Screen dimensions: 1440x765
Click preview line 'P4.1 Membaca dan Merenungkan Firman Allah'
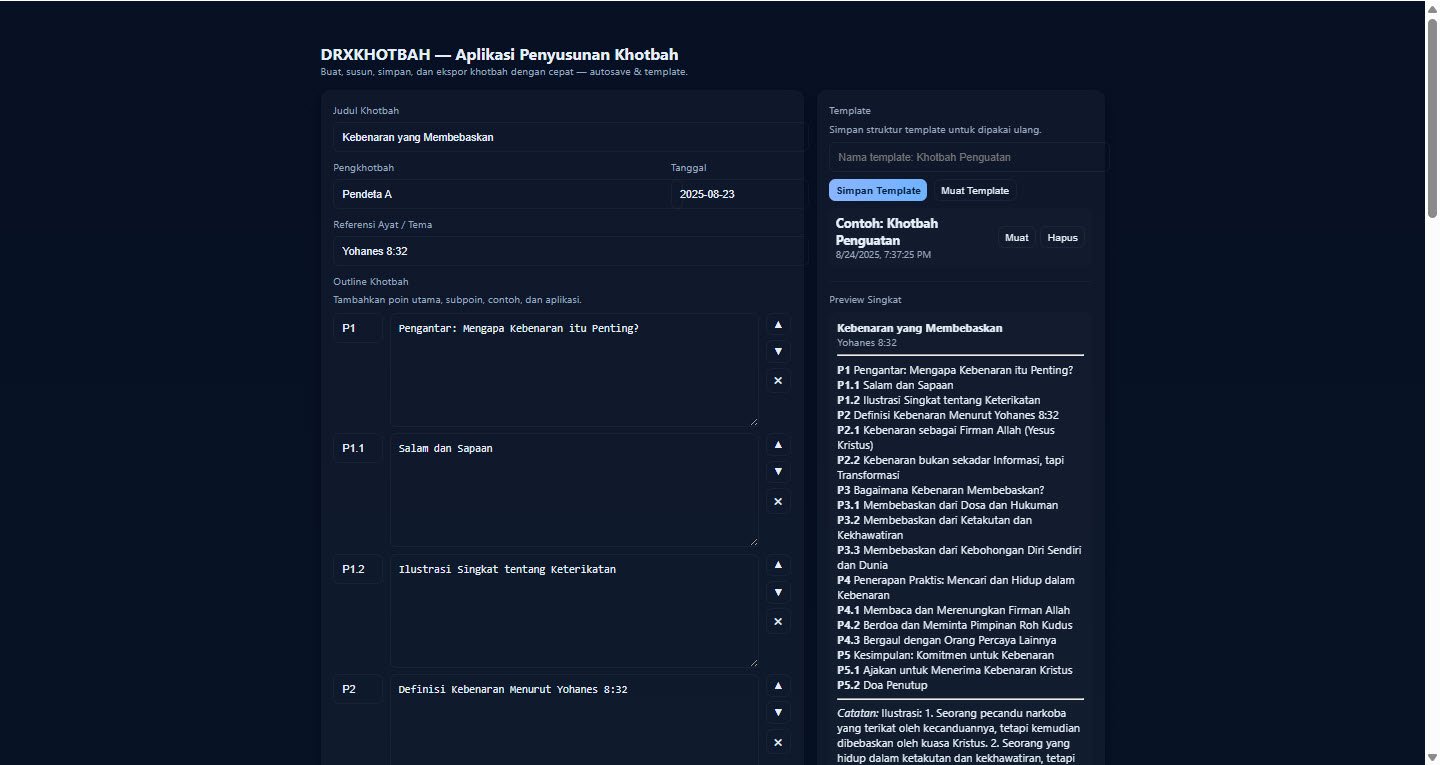coord(953,610)
